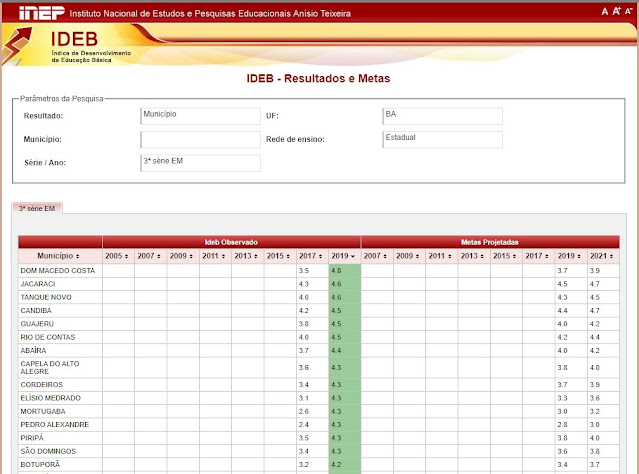
Task: Open the Série / Ano field showing 3ª série EM
Action: pyautogui.click(x=200, y=163)
